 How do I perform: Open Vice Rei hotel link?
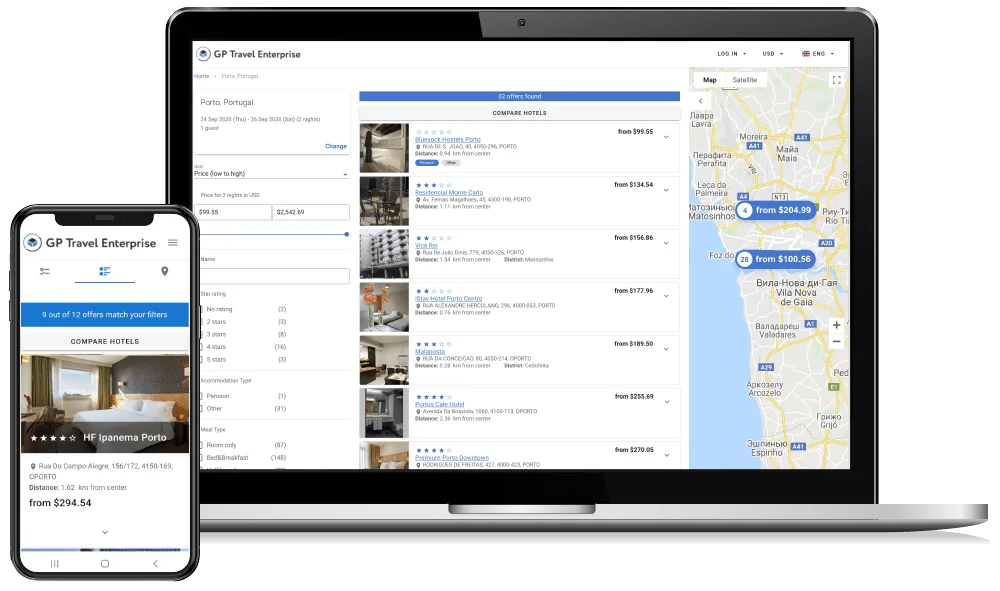point(426,245)
